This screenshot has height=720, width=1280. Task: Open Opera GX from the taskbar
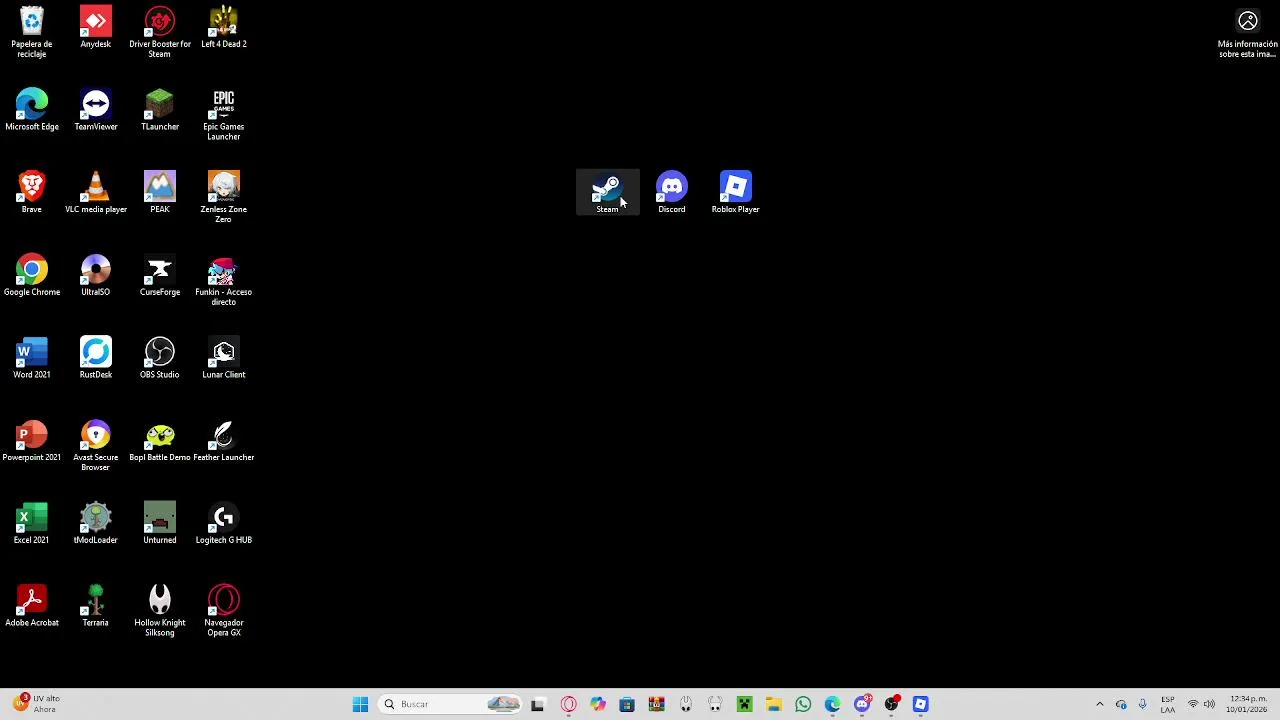tap(568, 704)
